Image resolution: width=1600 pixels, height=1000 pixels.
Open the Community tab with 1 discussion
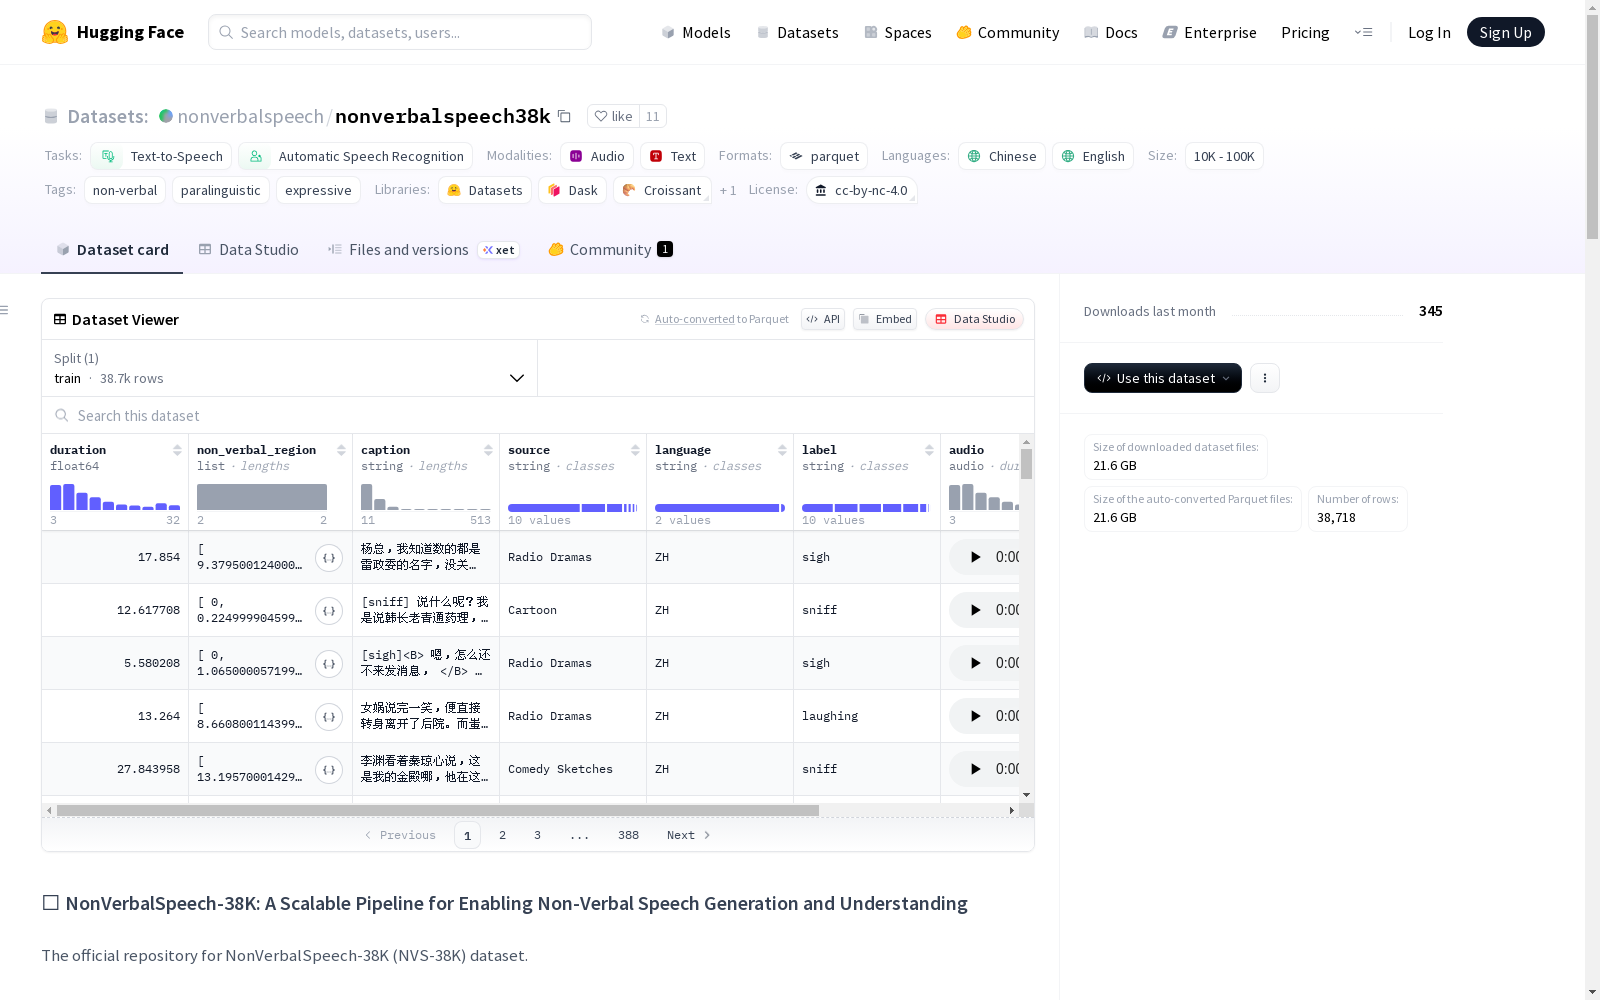point(610,250)
